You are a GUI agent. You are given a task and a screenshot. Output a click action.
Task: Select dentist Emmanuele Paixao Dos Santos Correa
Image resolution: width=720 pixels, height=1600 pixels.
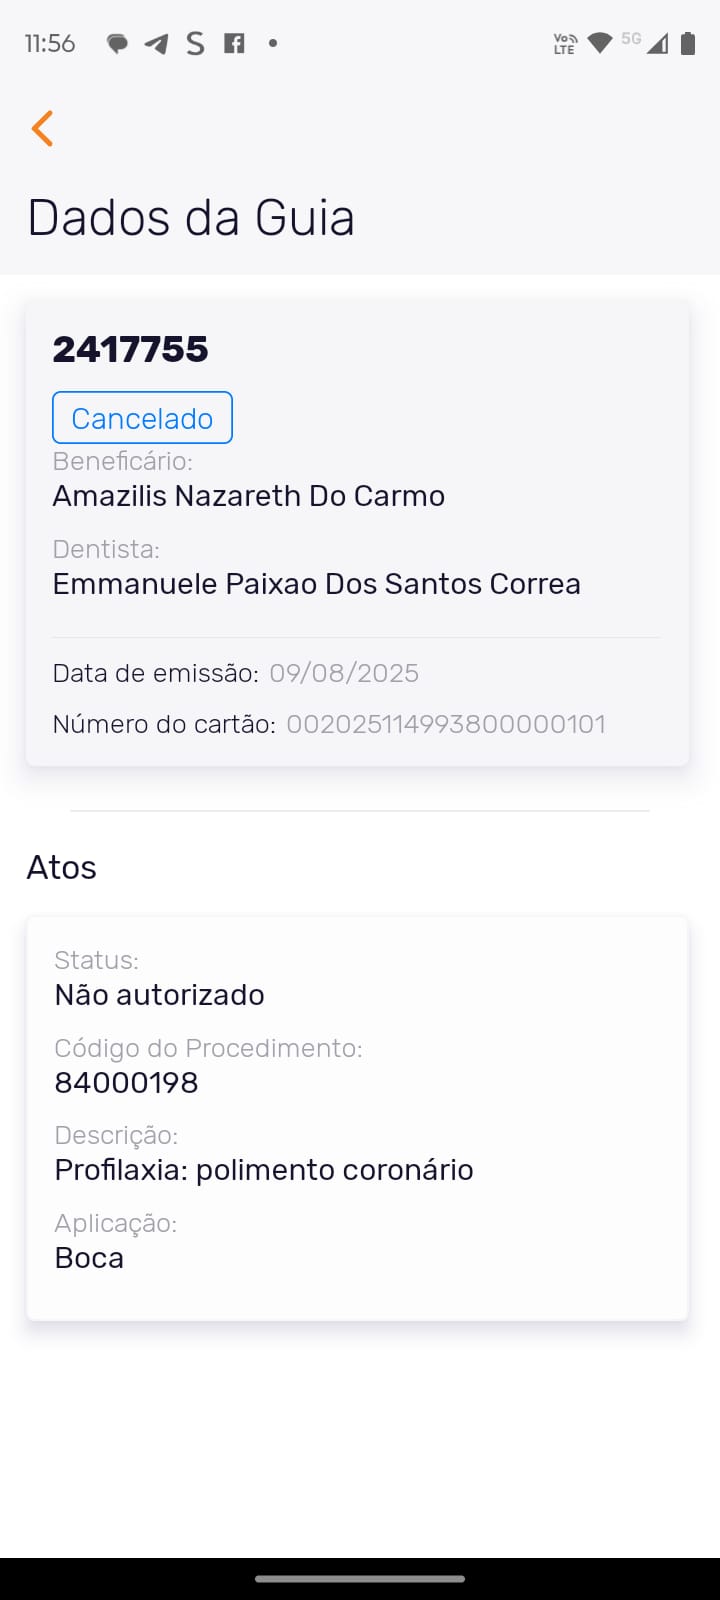[x=316, y=584]
